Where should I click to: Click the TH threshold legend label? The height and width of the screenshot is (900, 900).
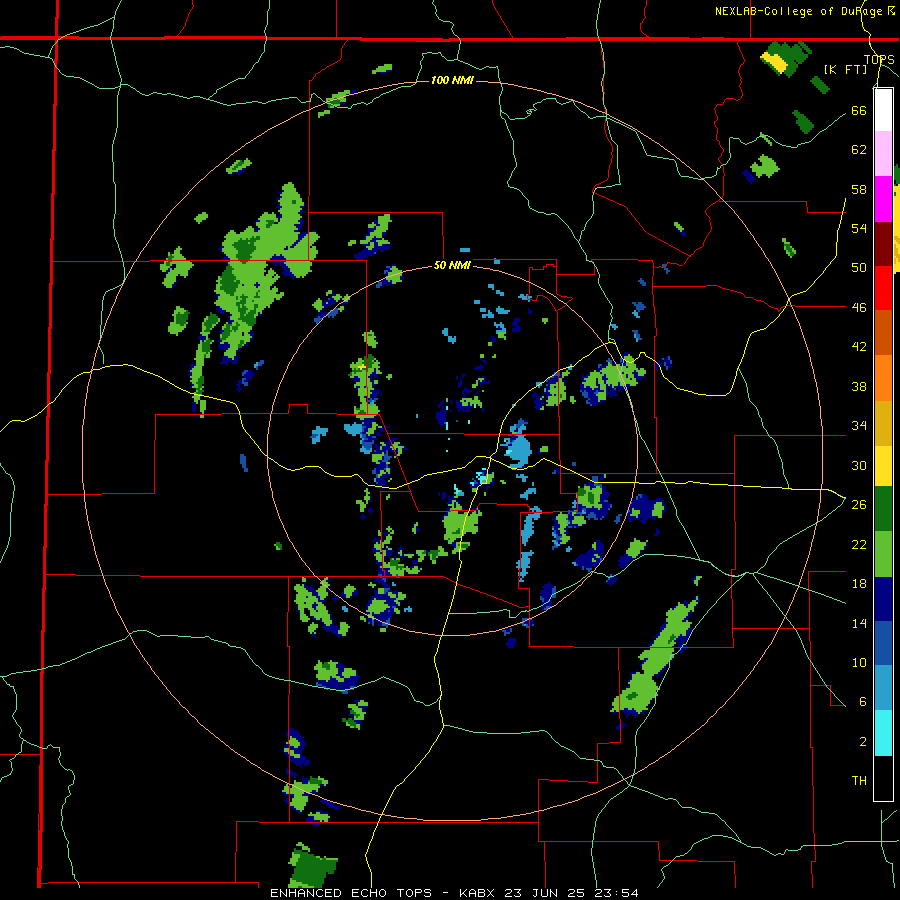[x=859, y=781]
